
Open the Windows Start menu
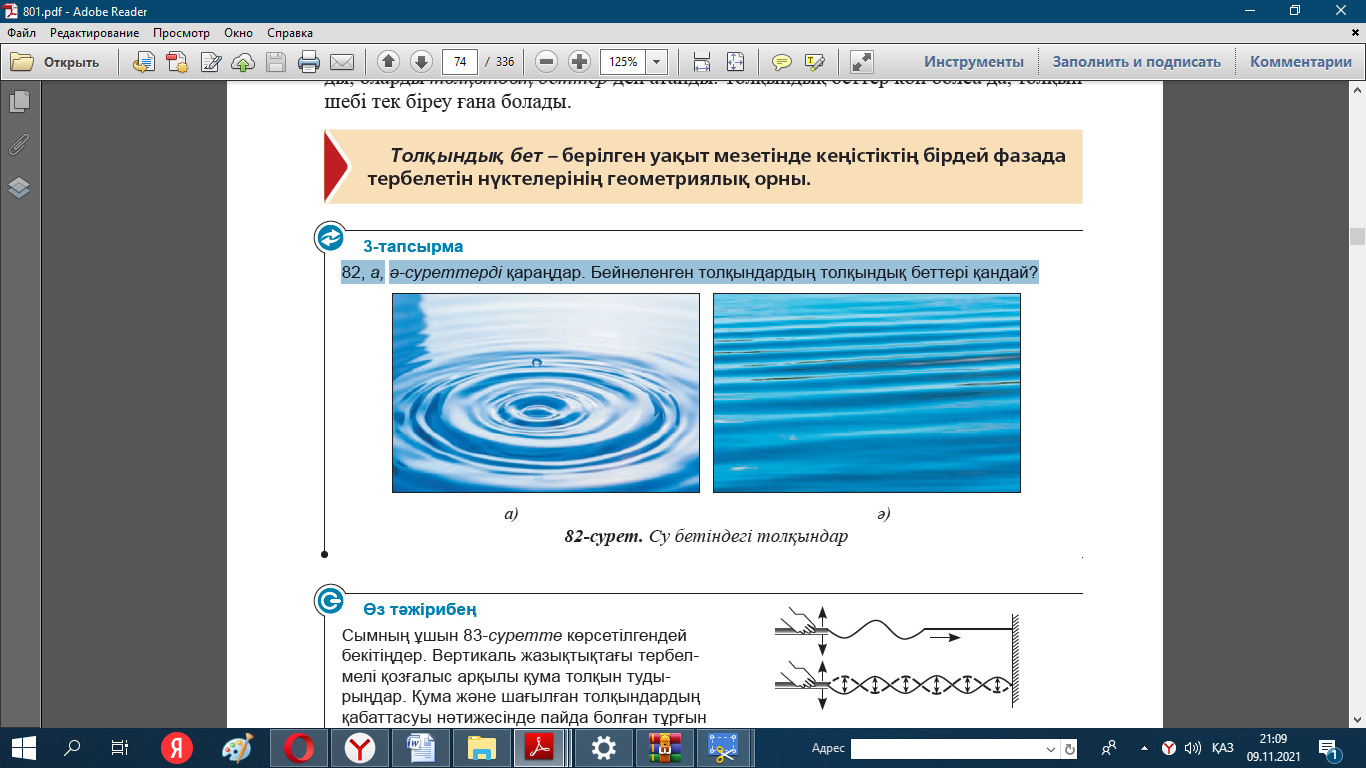(24, 748)
